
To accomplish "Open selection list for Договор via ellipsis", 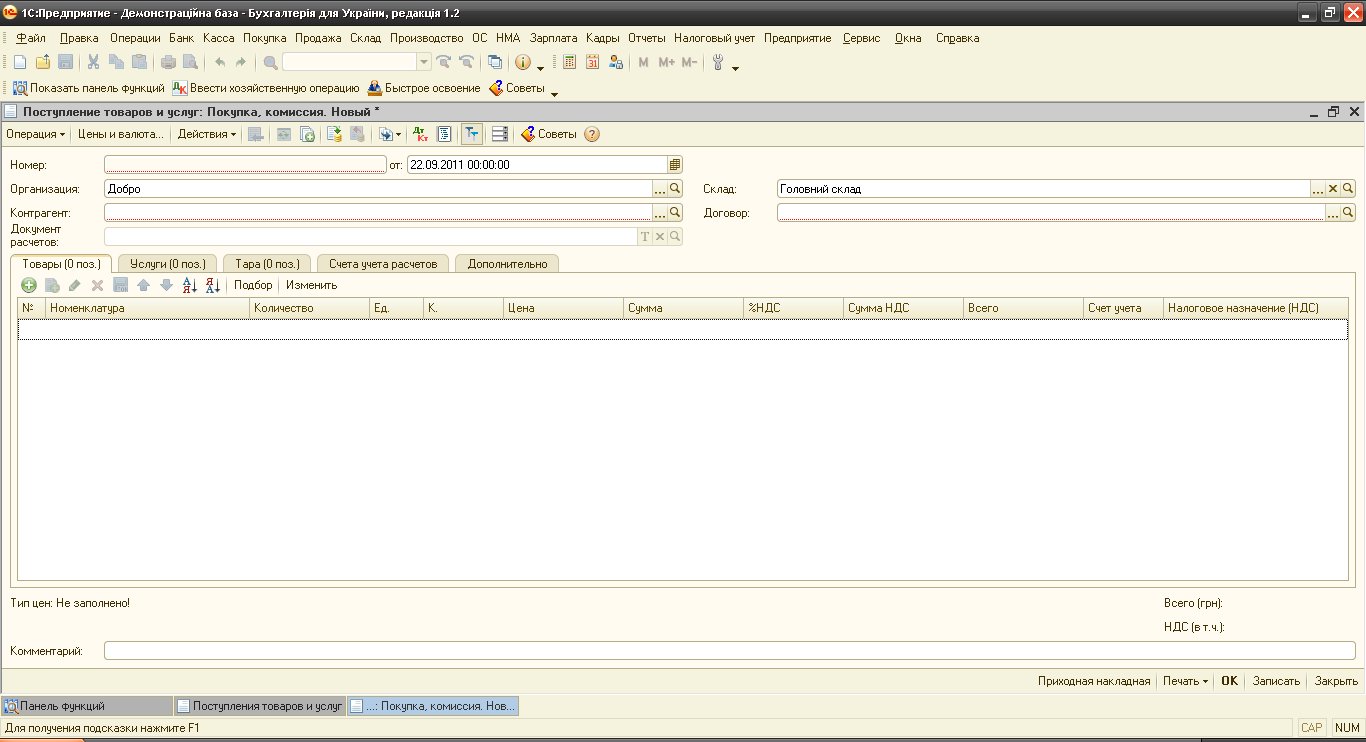I will click(1333, 212).
